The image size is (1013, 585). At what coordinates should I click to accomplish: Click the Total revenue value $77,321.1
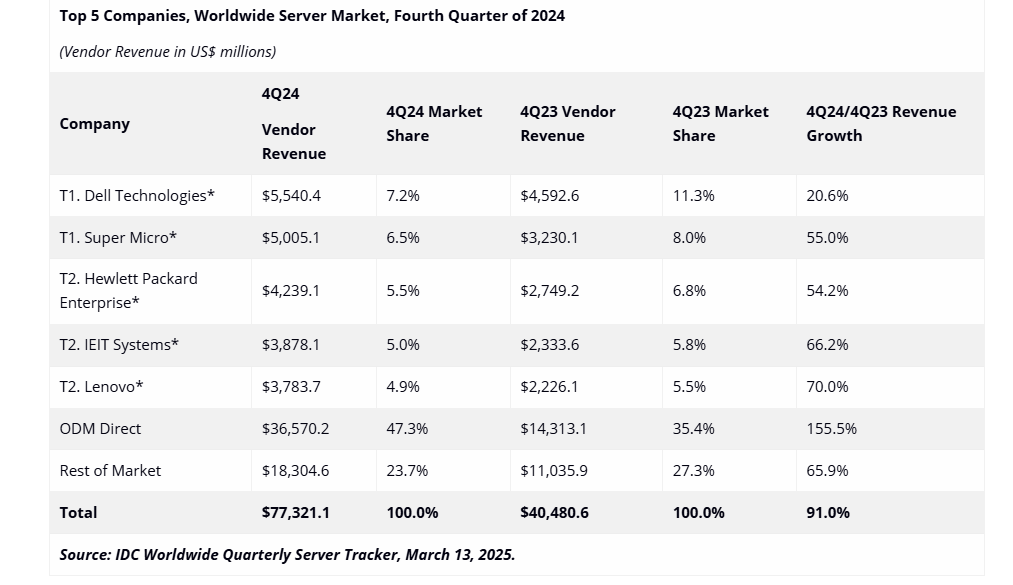296,513
